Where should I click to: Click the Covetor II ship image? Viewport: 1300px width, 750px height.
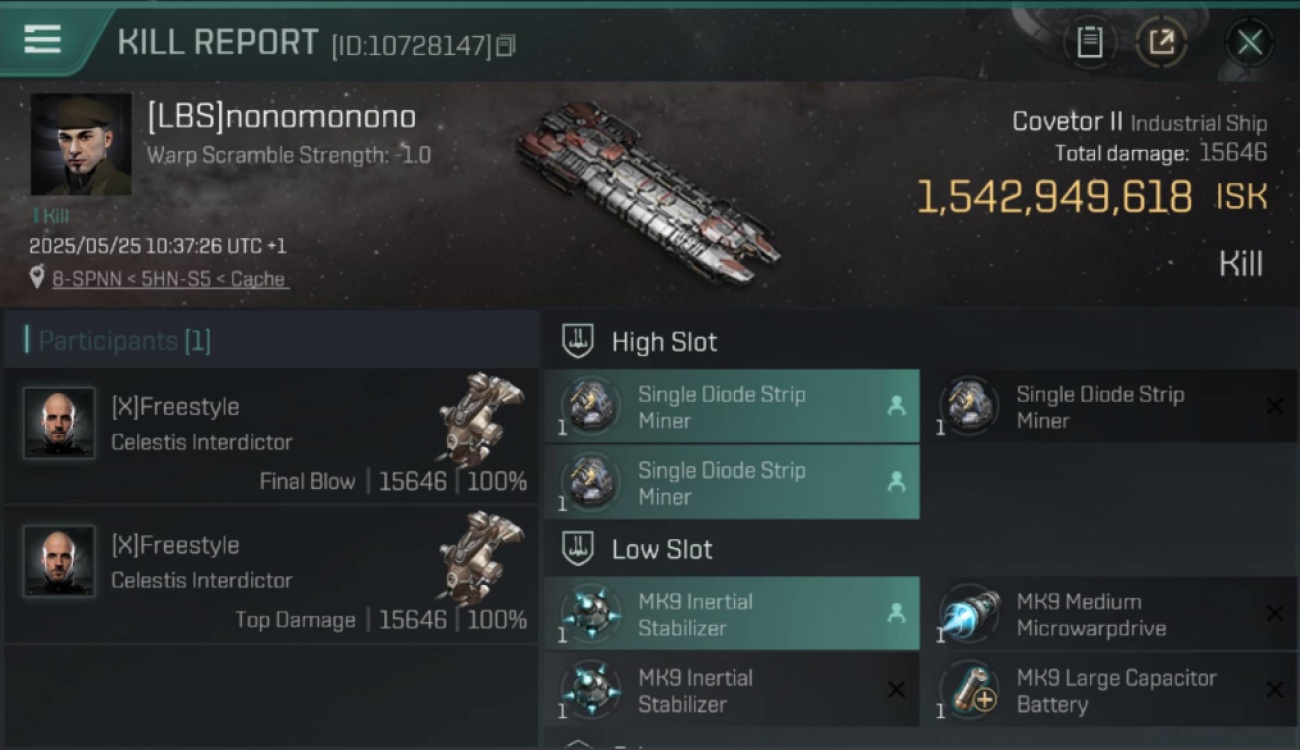click(x=647, y=192)
